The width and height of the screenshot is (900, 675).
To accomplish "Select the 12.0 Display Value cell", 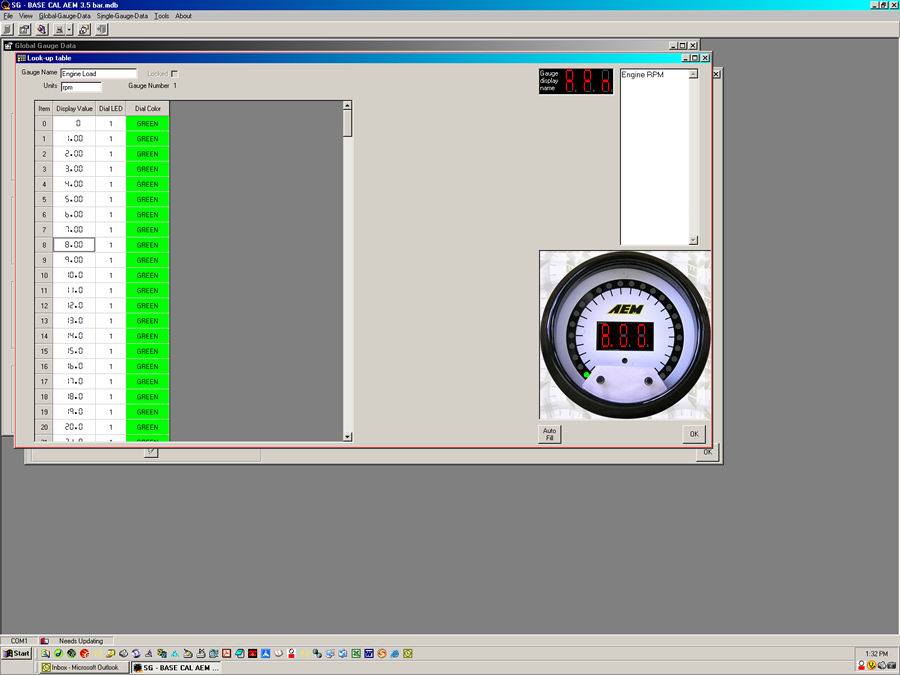I will (x=74, y=305).
